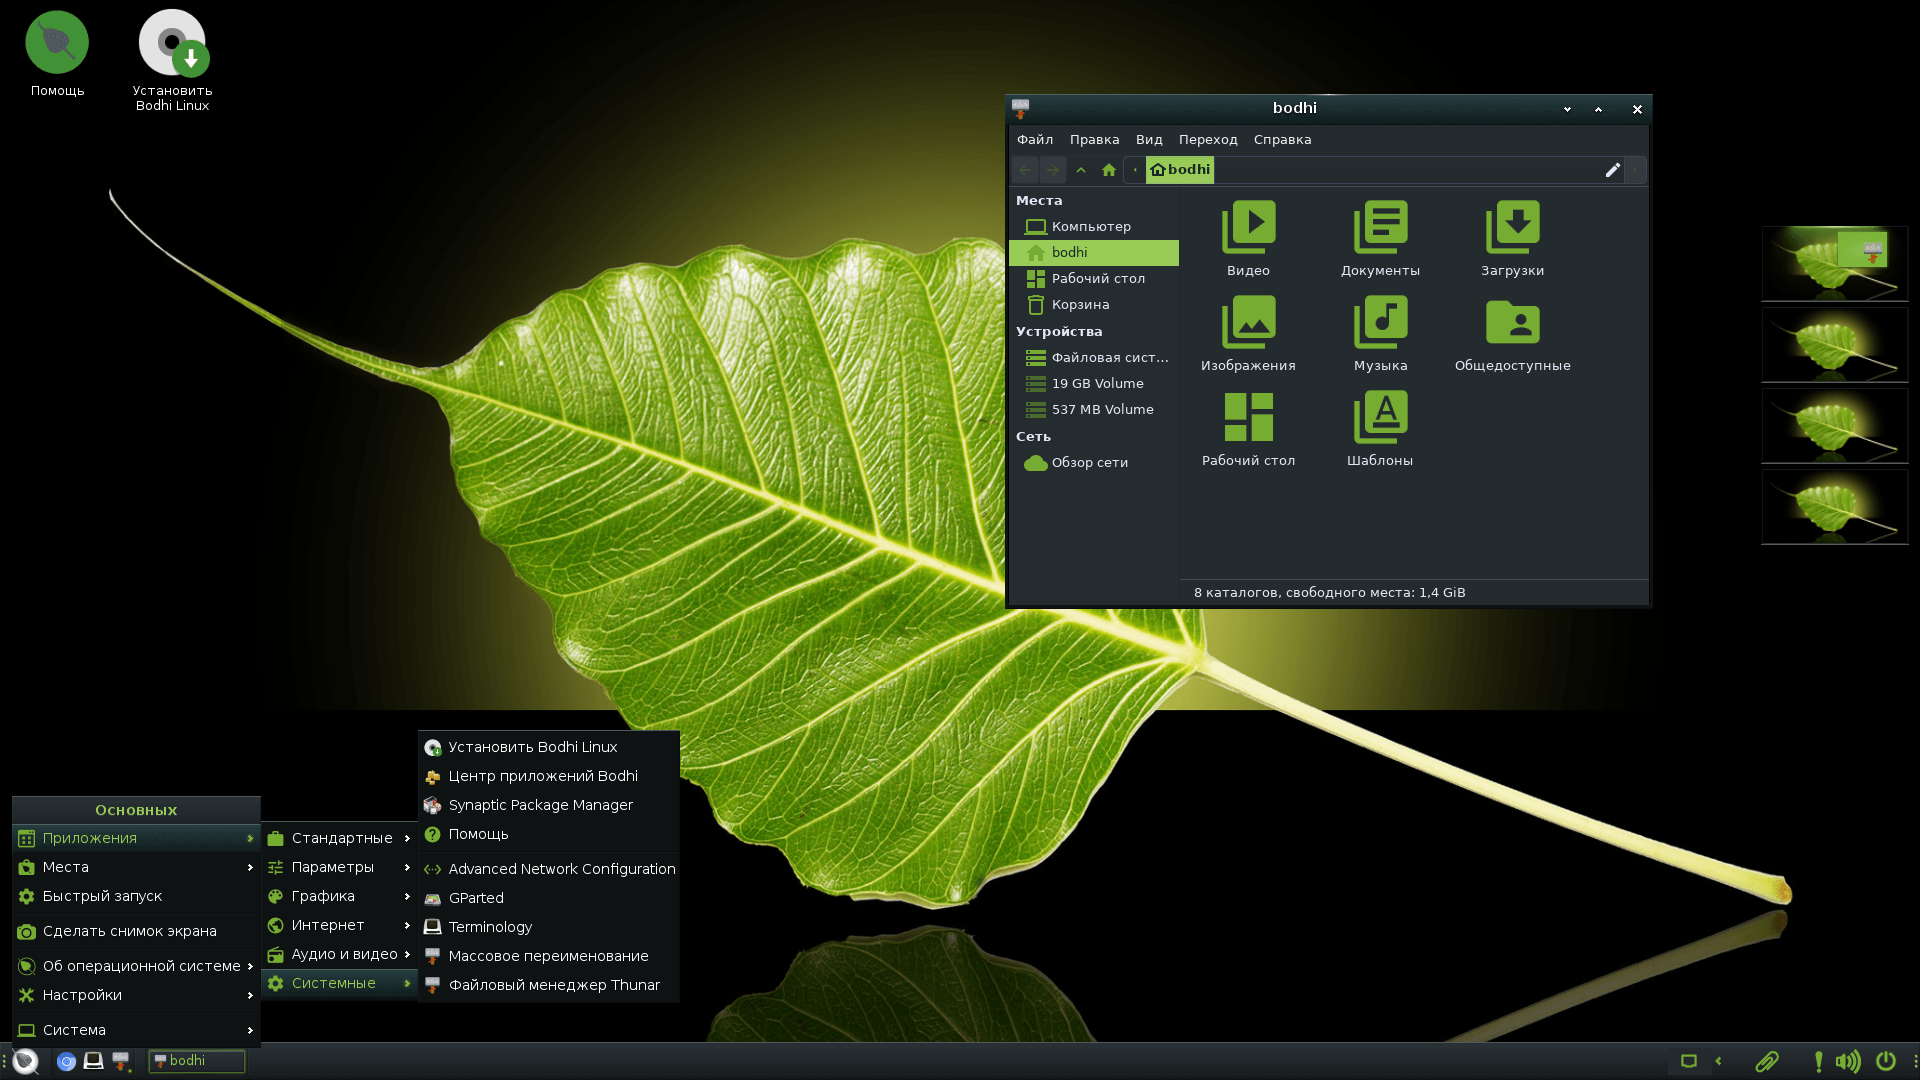The height and width of the screenshot is (1080, 1920).
Task: Expand the Аудио и видео category
Action: (x=339, y=954)
